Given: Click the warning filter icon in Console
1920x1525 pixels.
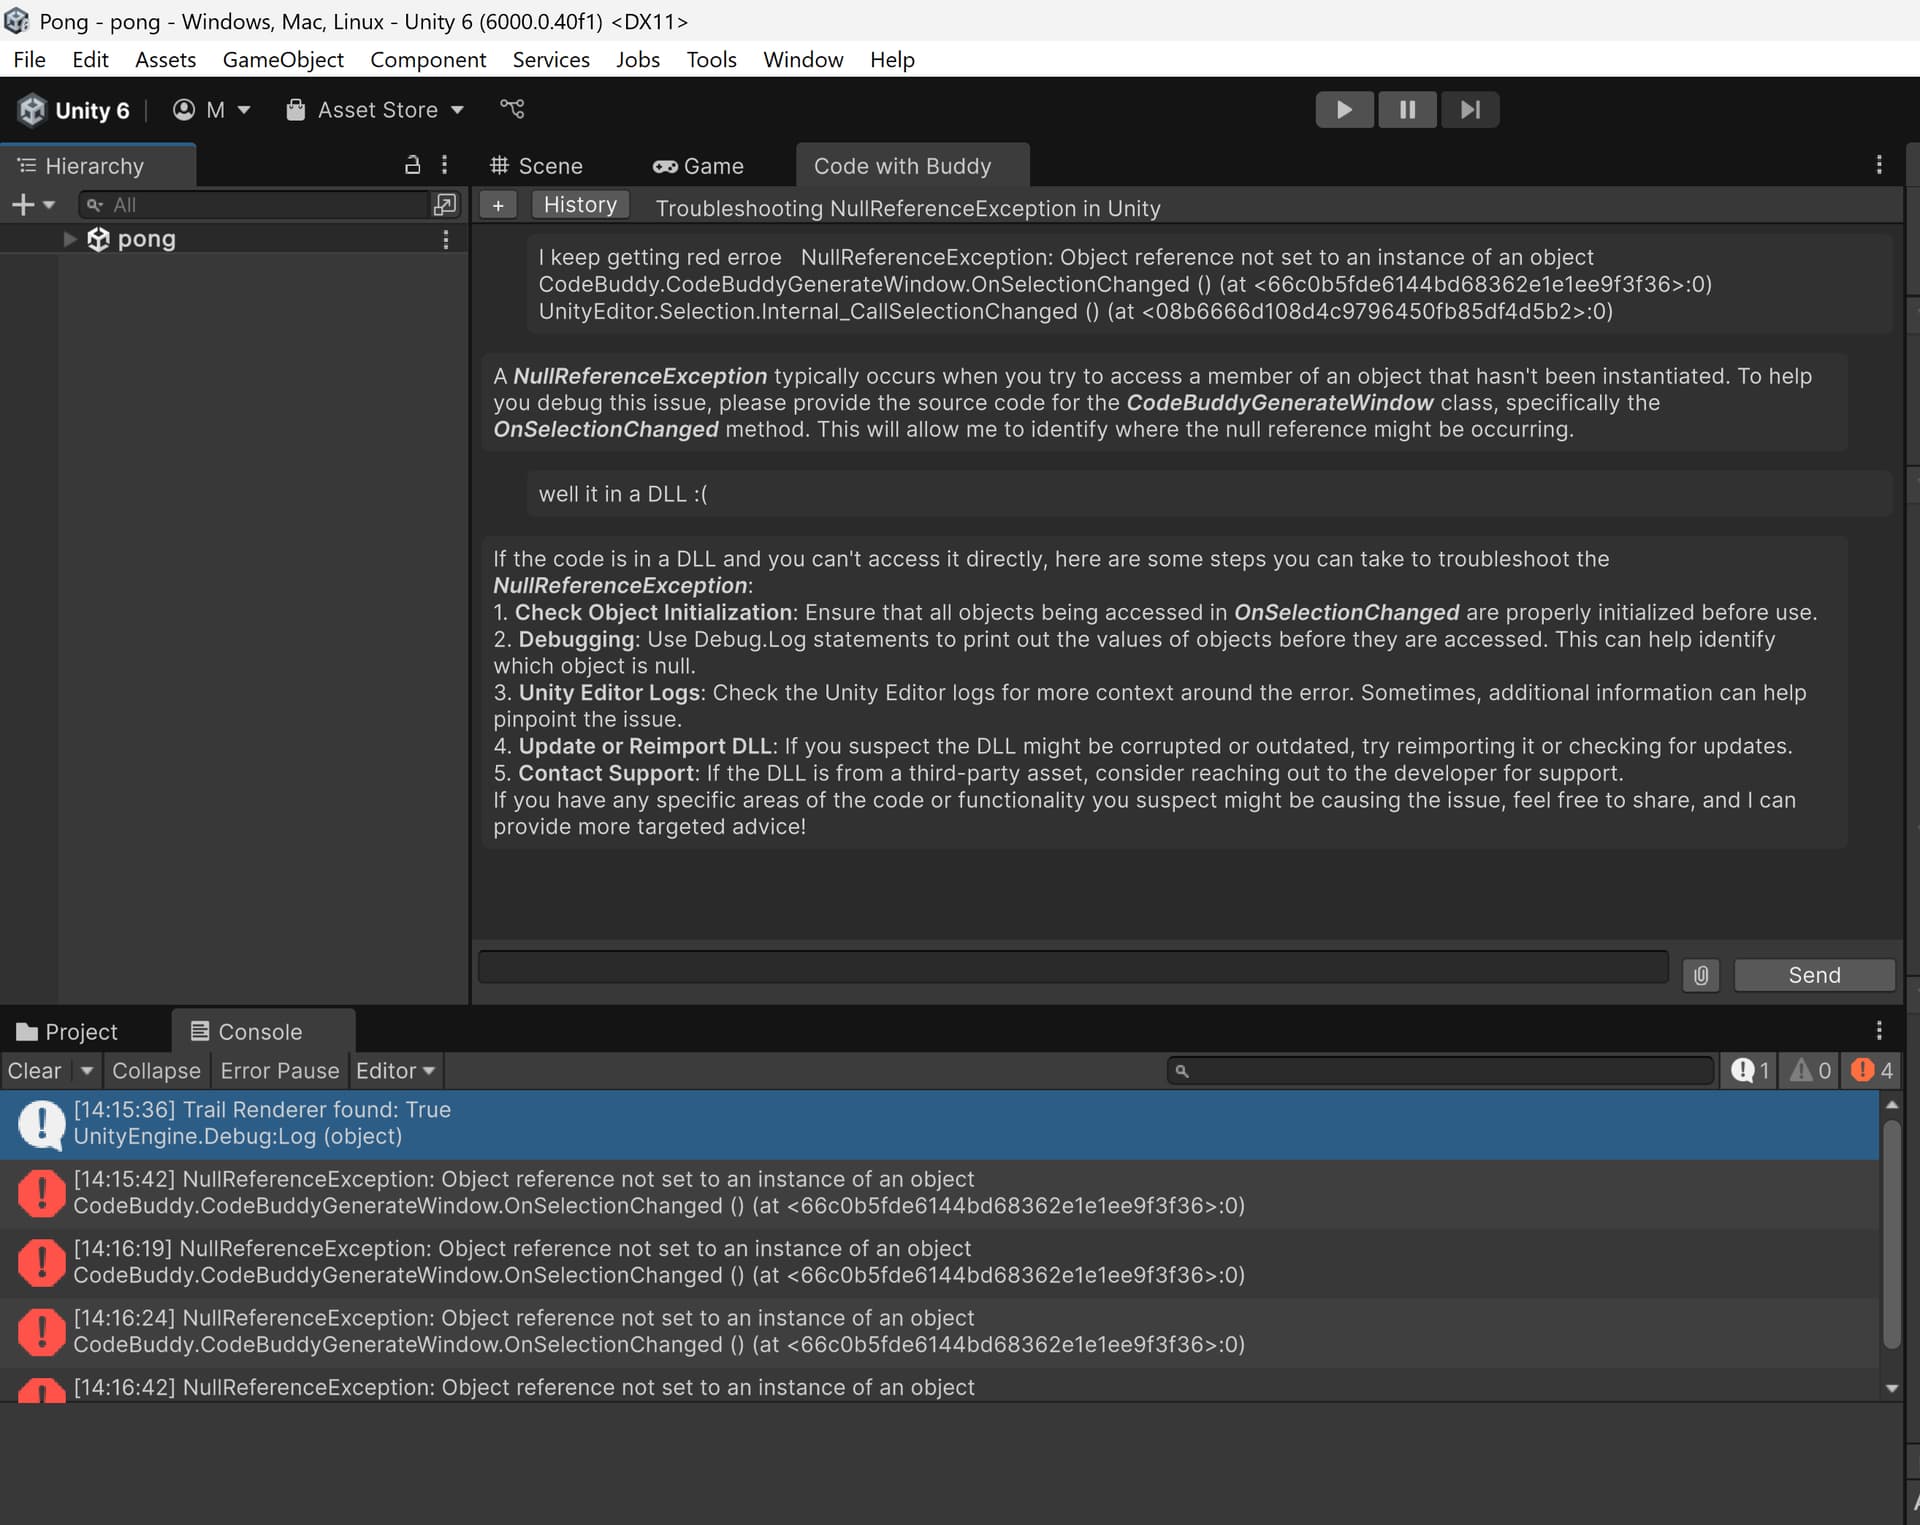Looking at the screenshot, I should click(1808, 1070).
